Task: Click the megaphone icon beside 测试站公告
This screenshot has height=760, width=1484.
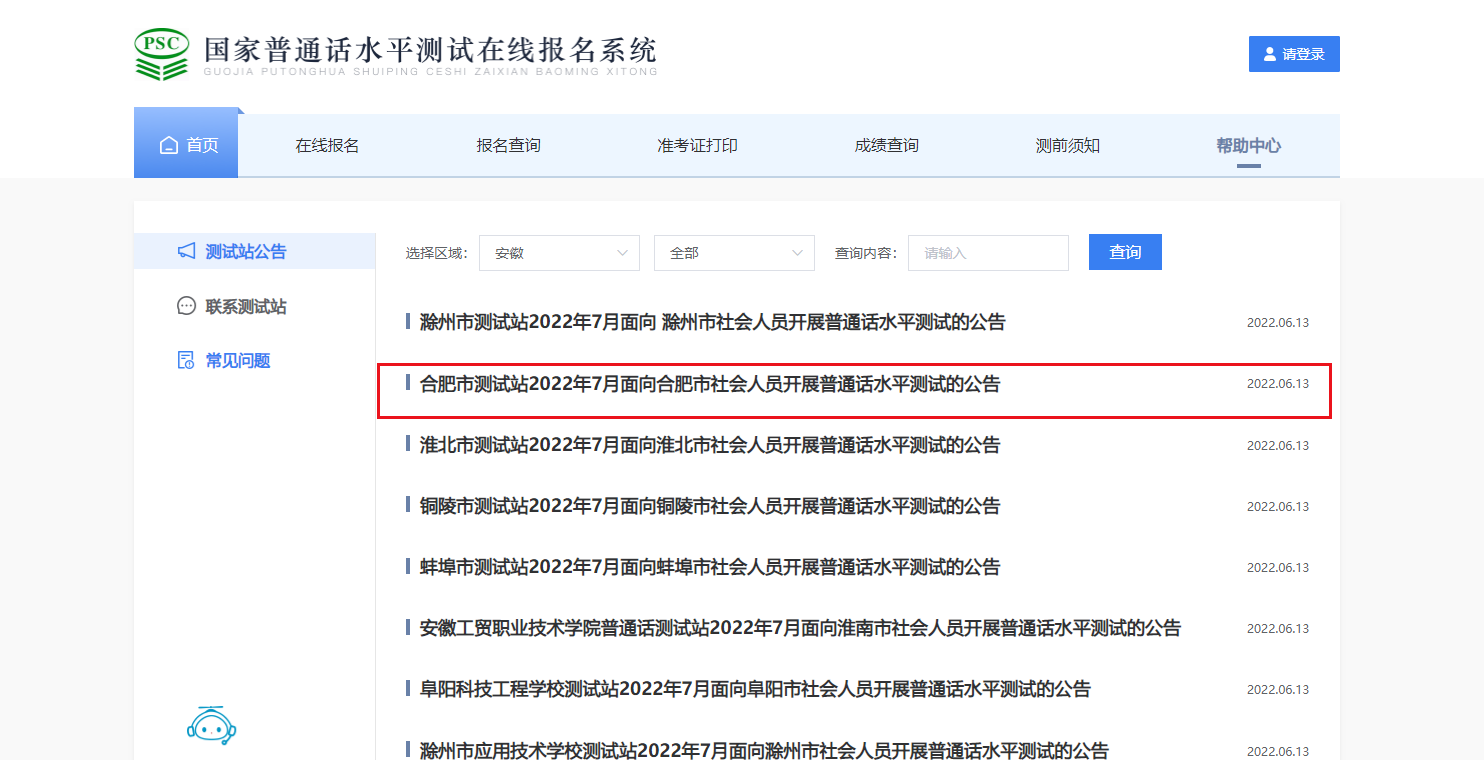Action: [x=186, y=251]
